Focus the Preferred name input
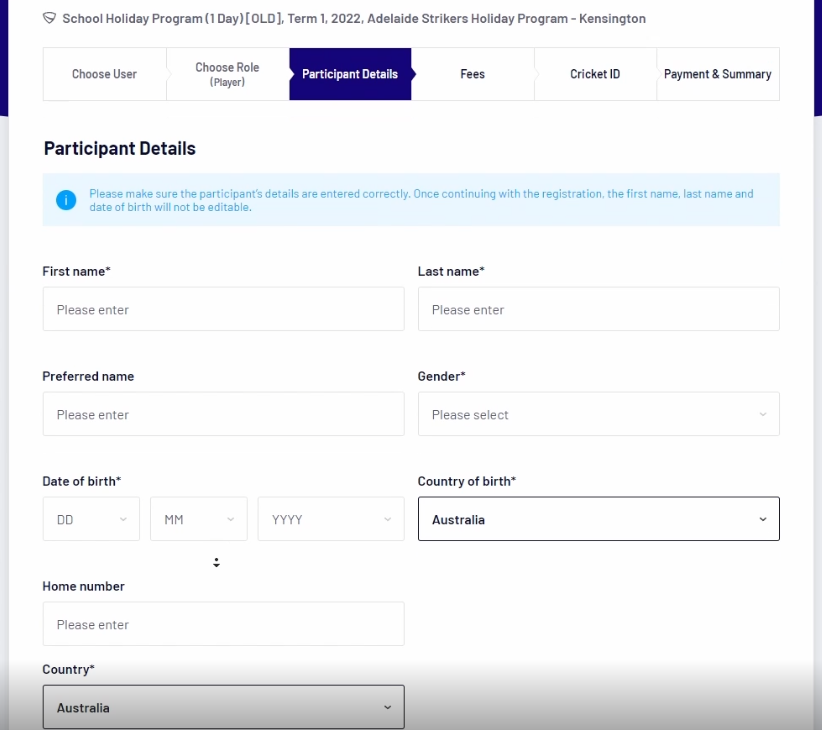The image size is (822, 730). point(223,414)
